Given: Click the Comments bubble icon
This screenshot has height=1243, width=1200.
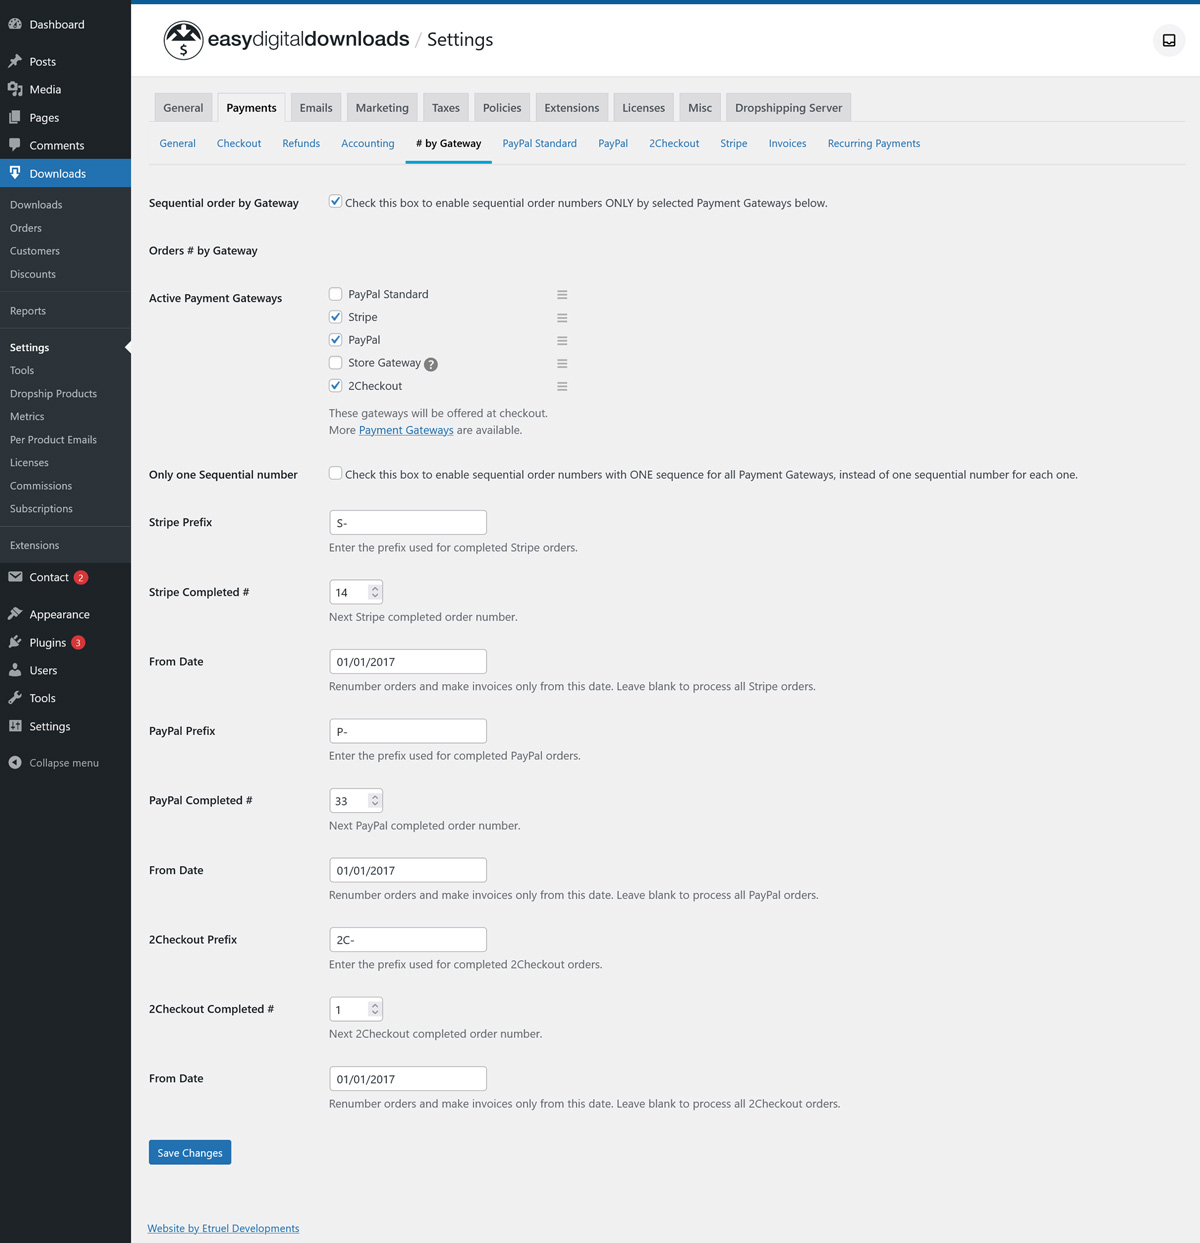Looking at the screenshot, I should (15, 145).
